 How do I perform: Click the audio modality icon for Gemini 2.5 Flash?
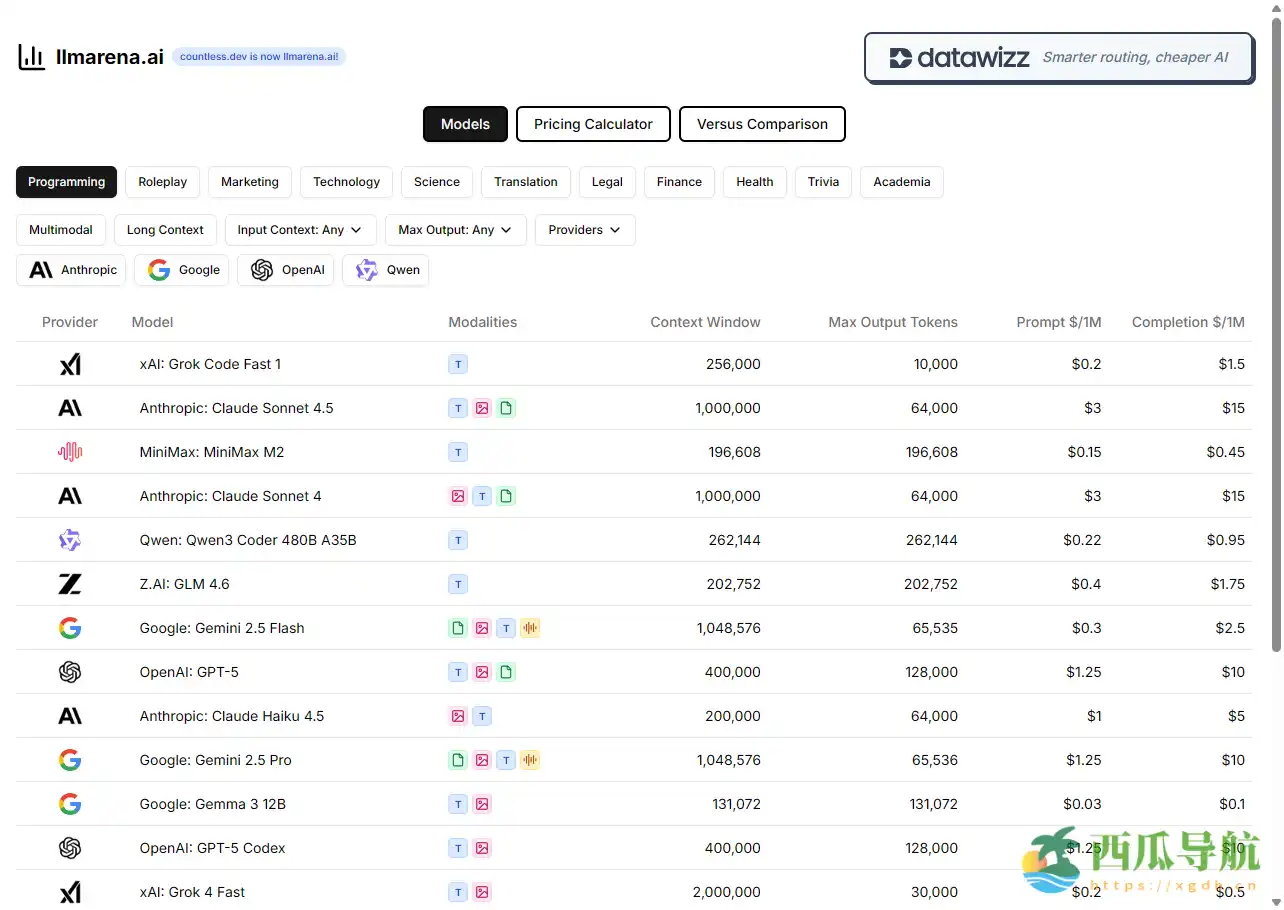click(530, 628)
